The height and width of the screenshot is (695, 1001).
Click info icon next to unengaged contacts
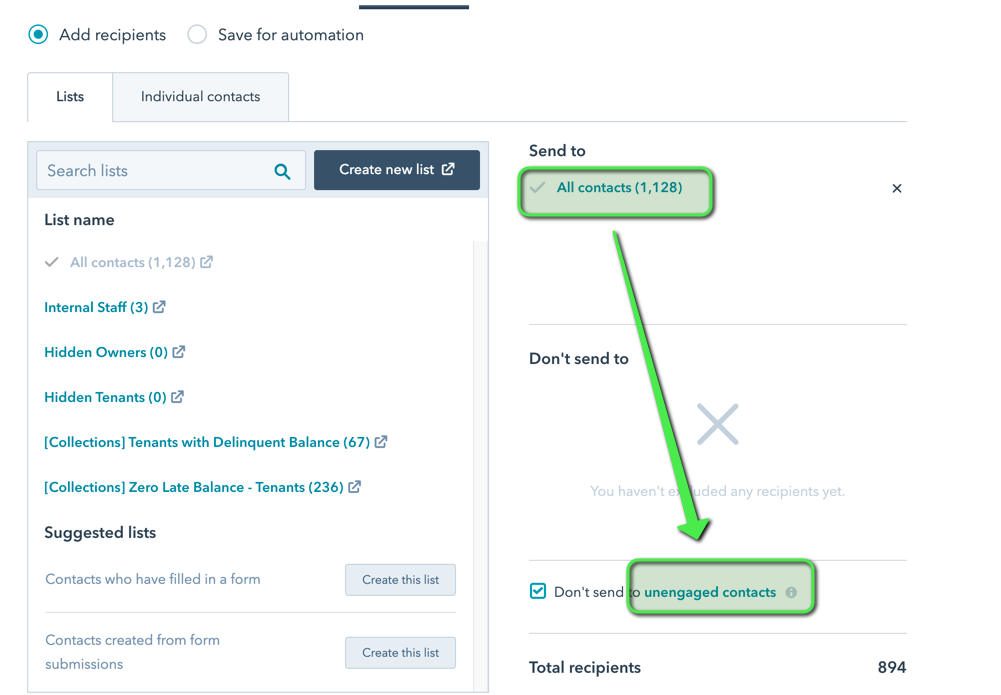click(791, 592)
